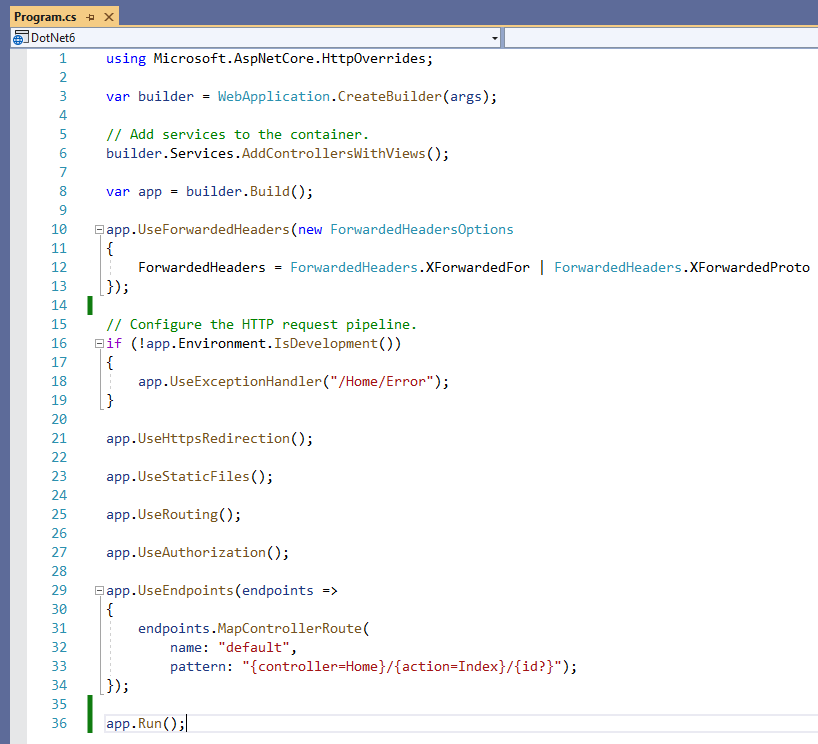This screenshot has height=744, width=818.
Task: Click 'UseForwardedHeaders' on line 10
Action: point(213,230)
